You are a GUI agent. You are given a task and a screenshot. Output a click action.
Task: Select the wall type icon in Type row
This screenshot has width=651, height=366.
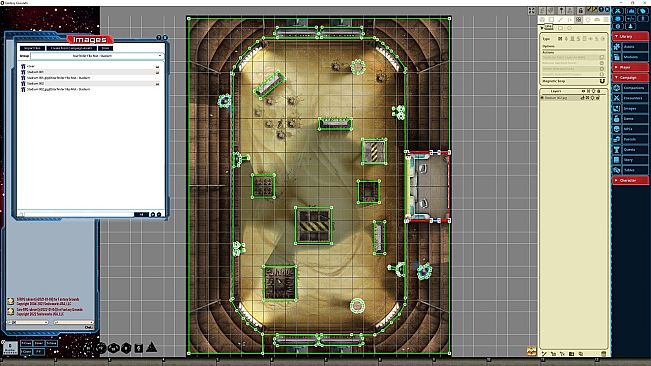560,39
